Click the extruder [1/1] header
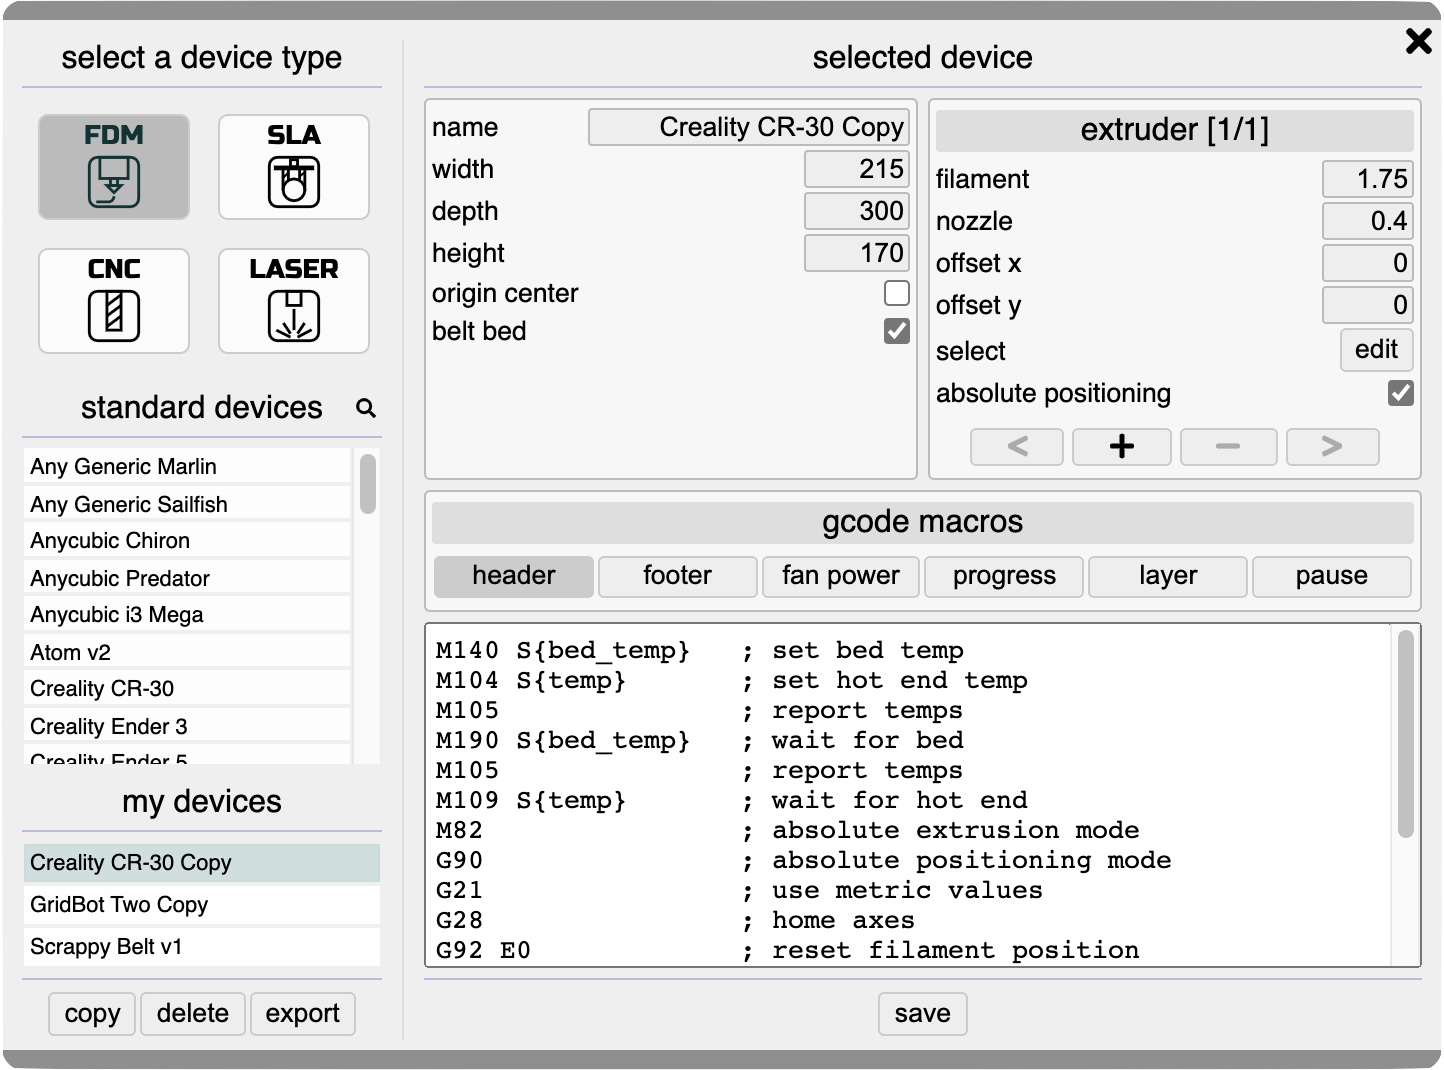 [1175, 130]
